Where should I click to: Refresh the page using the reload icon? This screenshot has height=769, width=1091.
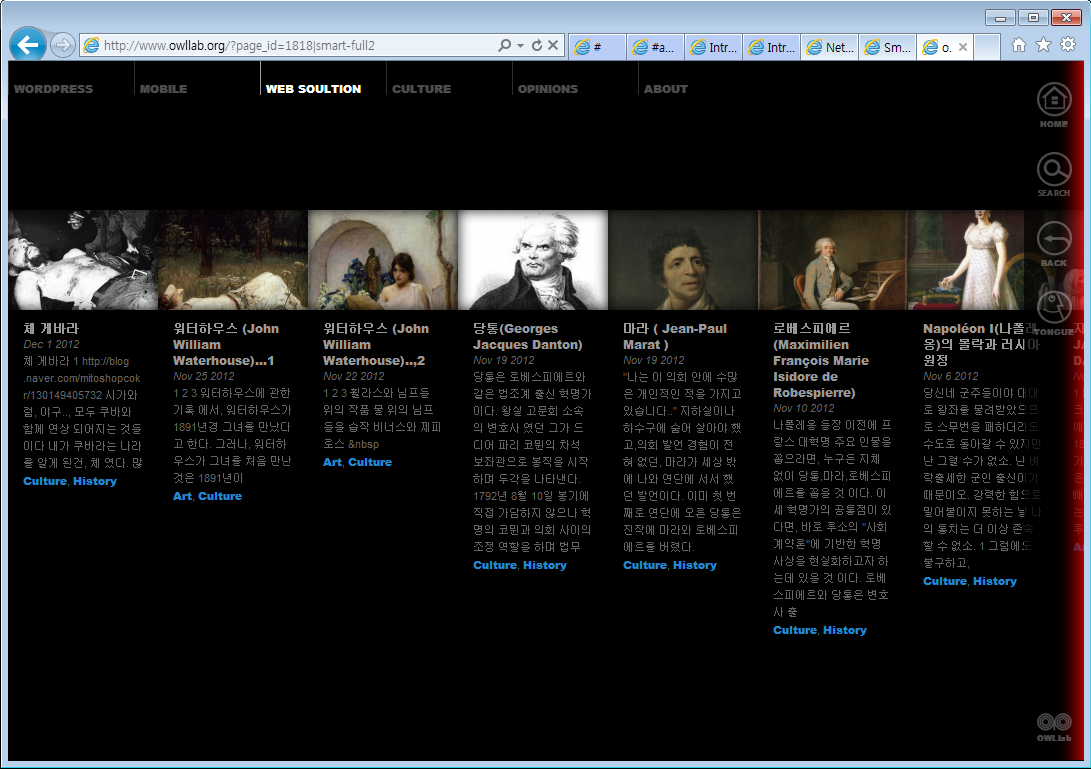click(x=536, y=45)
